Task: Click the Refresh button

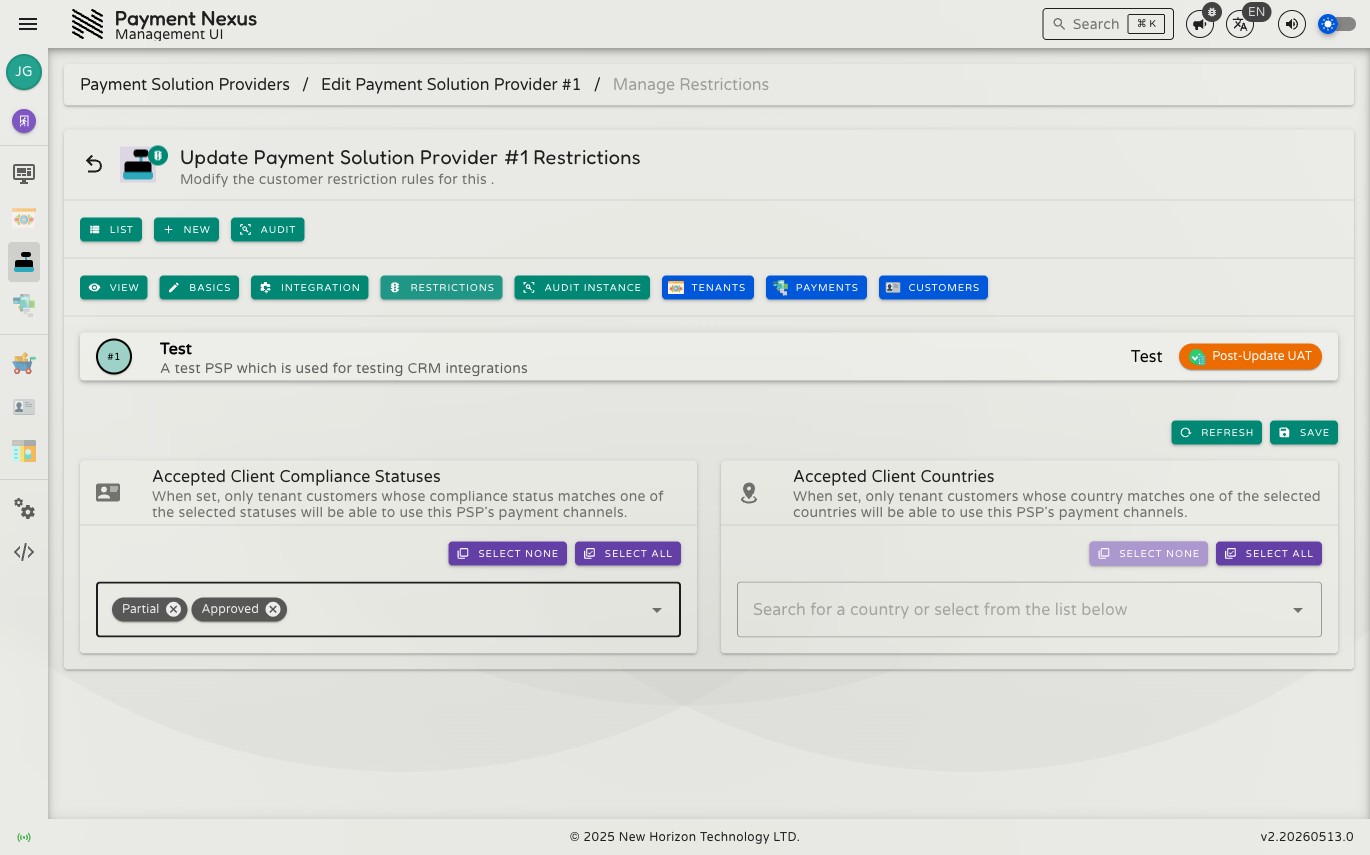Action: click(x=1217, y=432)
